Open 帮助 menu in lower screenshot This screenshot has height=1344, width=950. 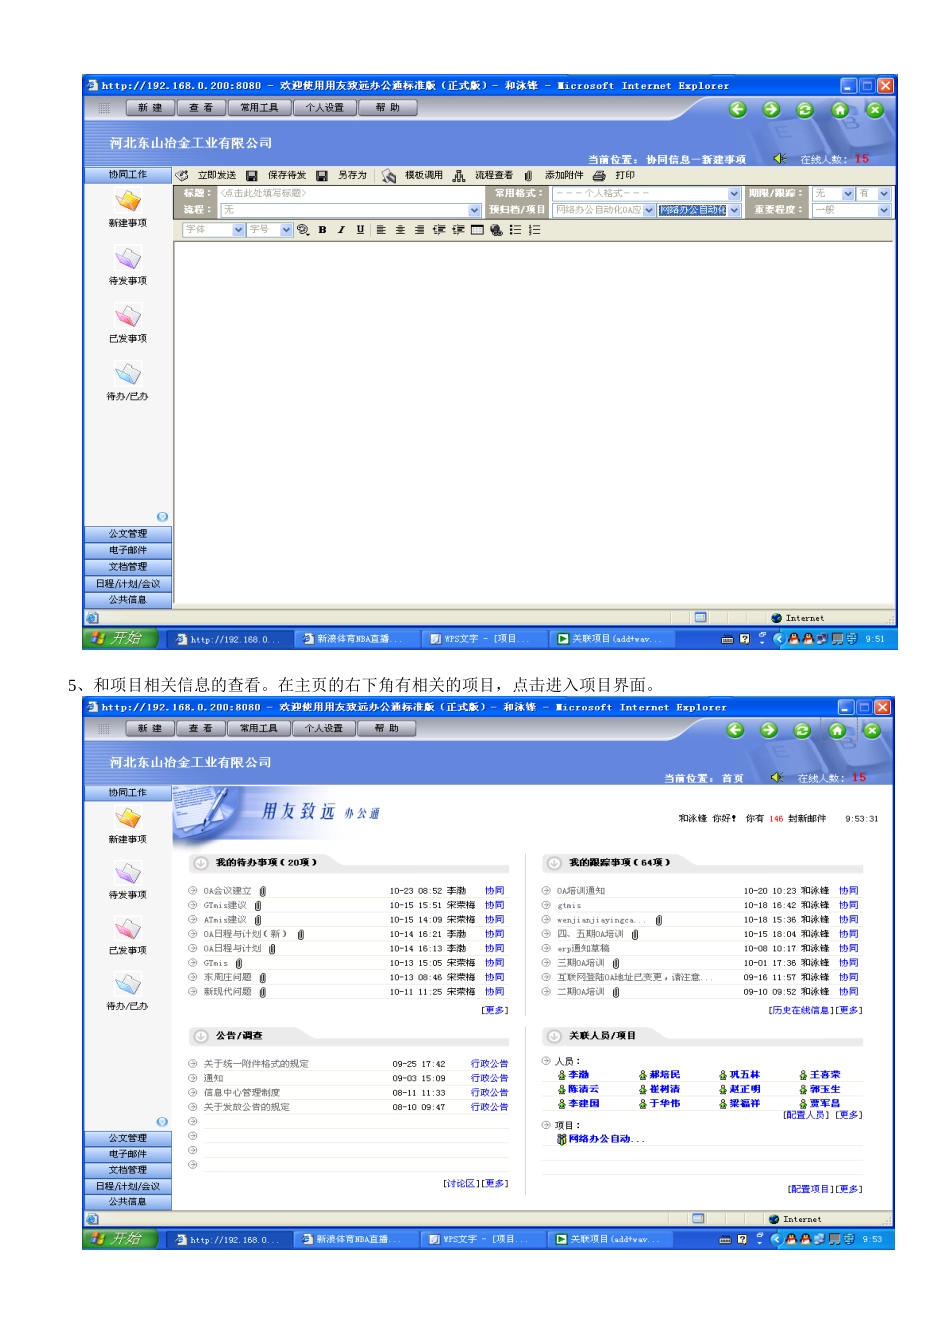click(387, 729)
